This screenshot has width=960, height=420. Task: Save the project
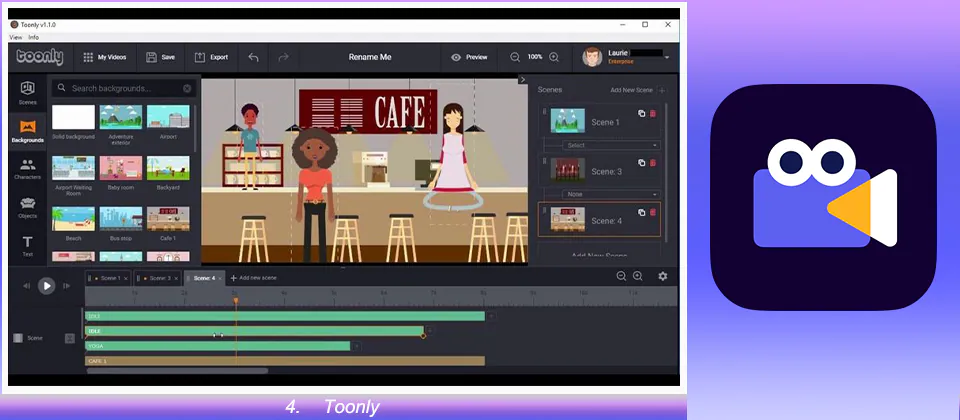coord(160,57)
